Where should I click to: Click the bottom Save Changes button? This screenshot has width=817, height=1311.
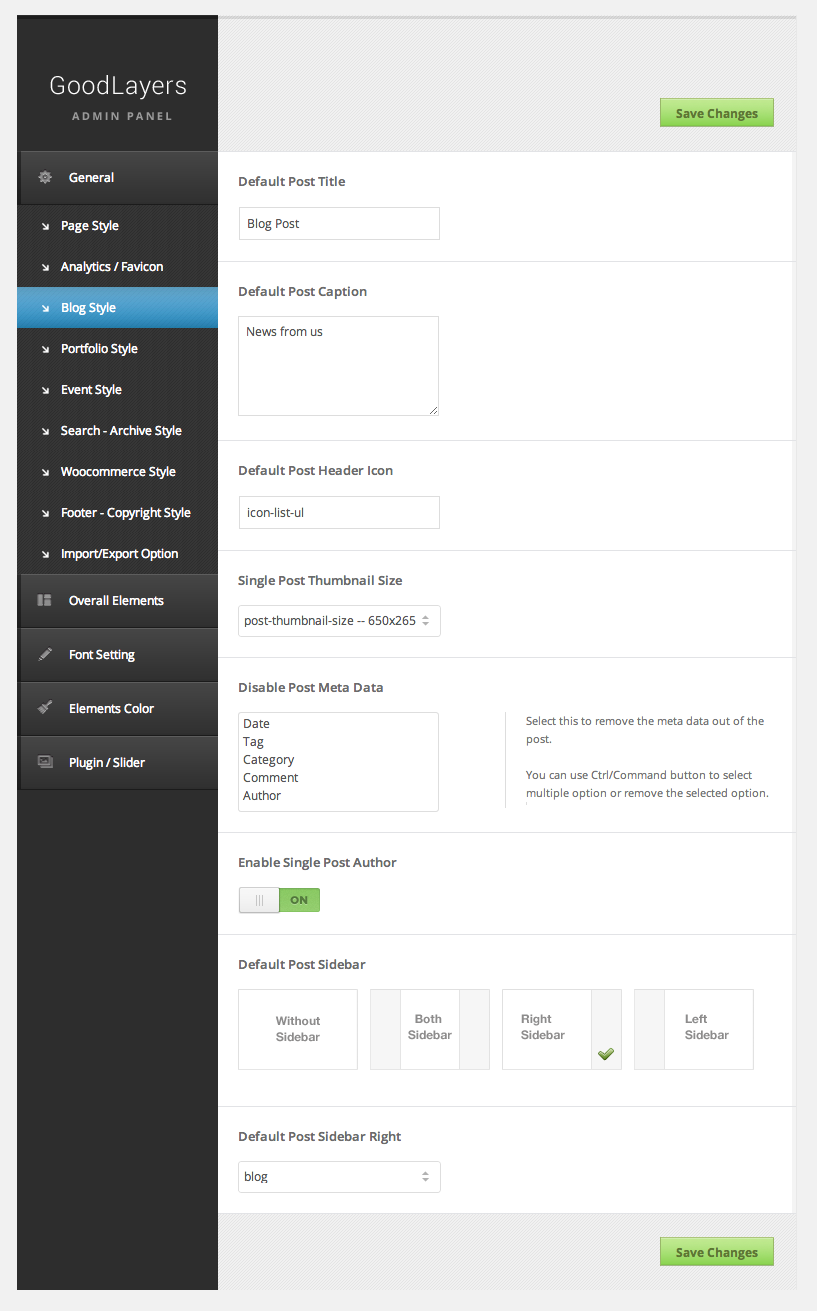(716, 1252)
